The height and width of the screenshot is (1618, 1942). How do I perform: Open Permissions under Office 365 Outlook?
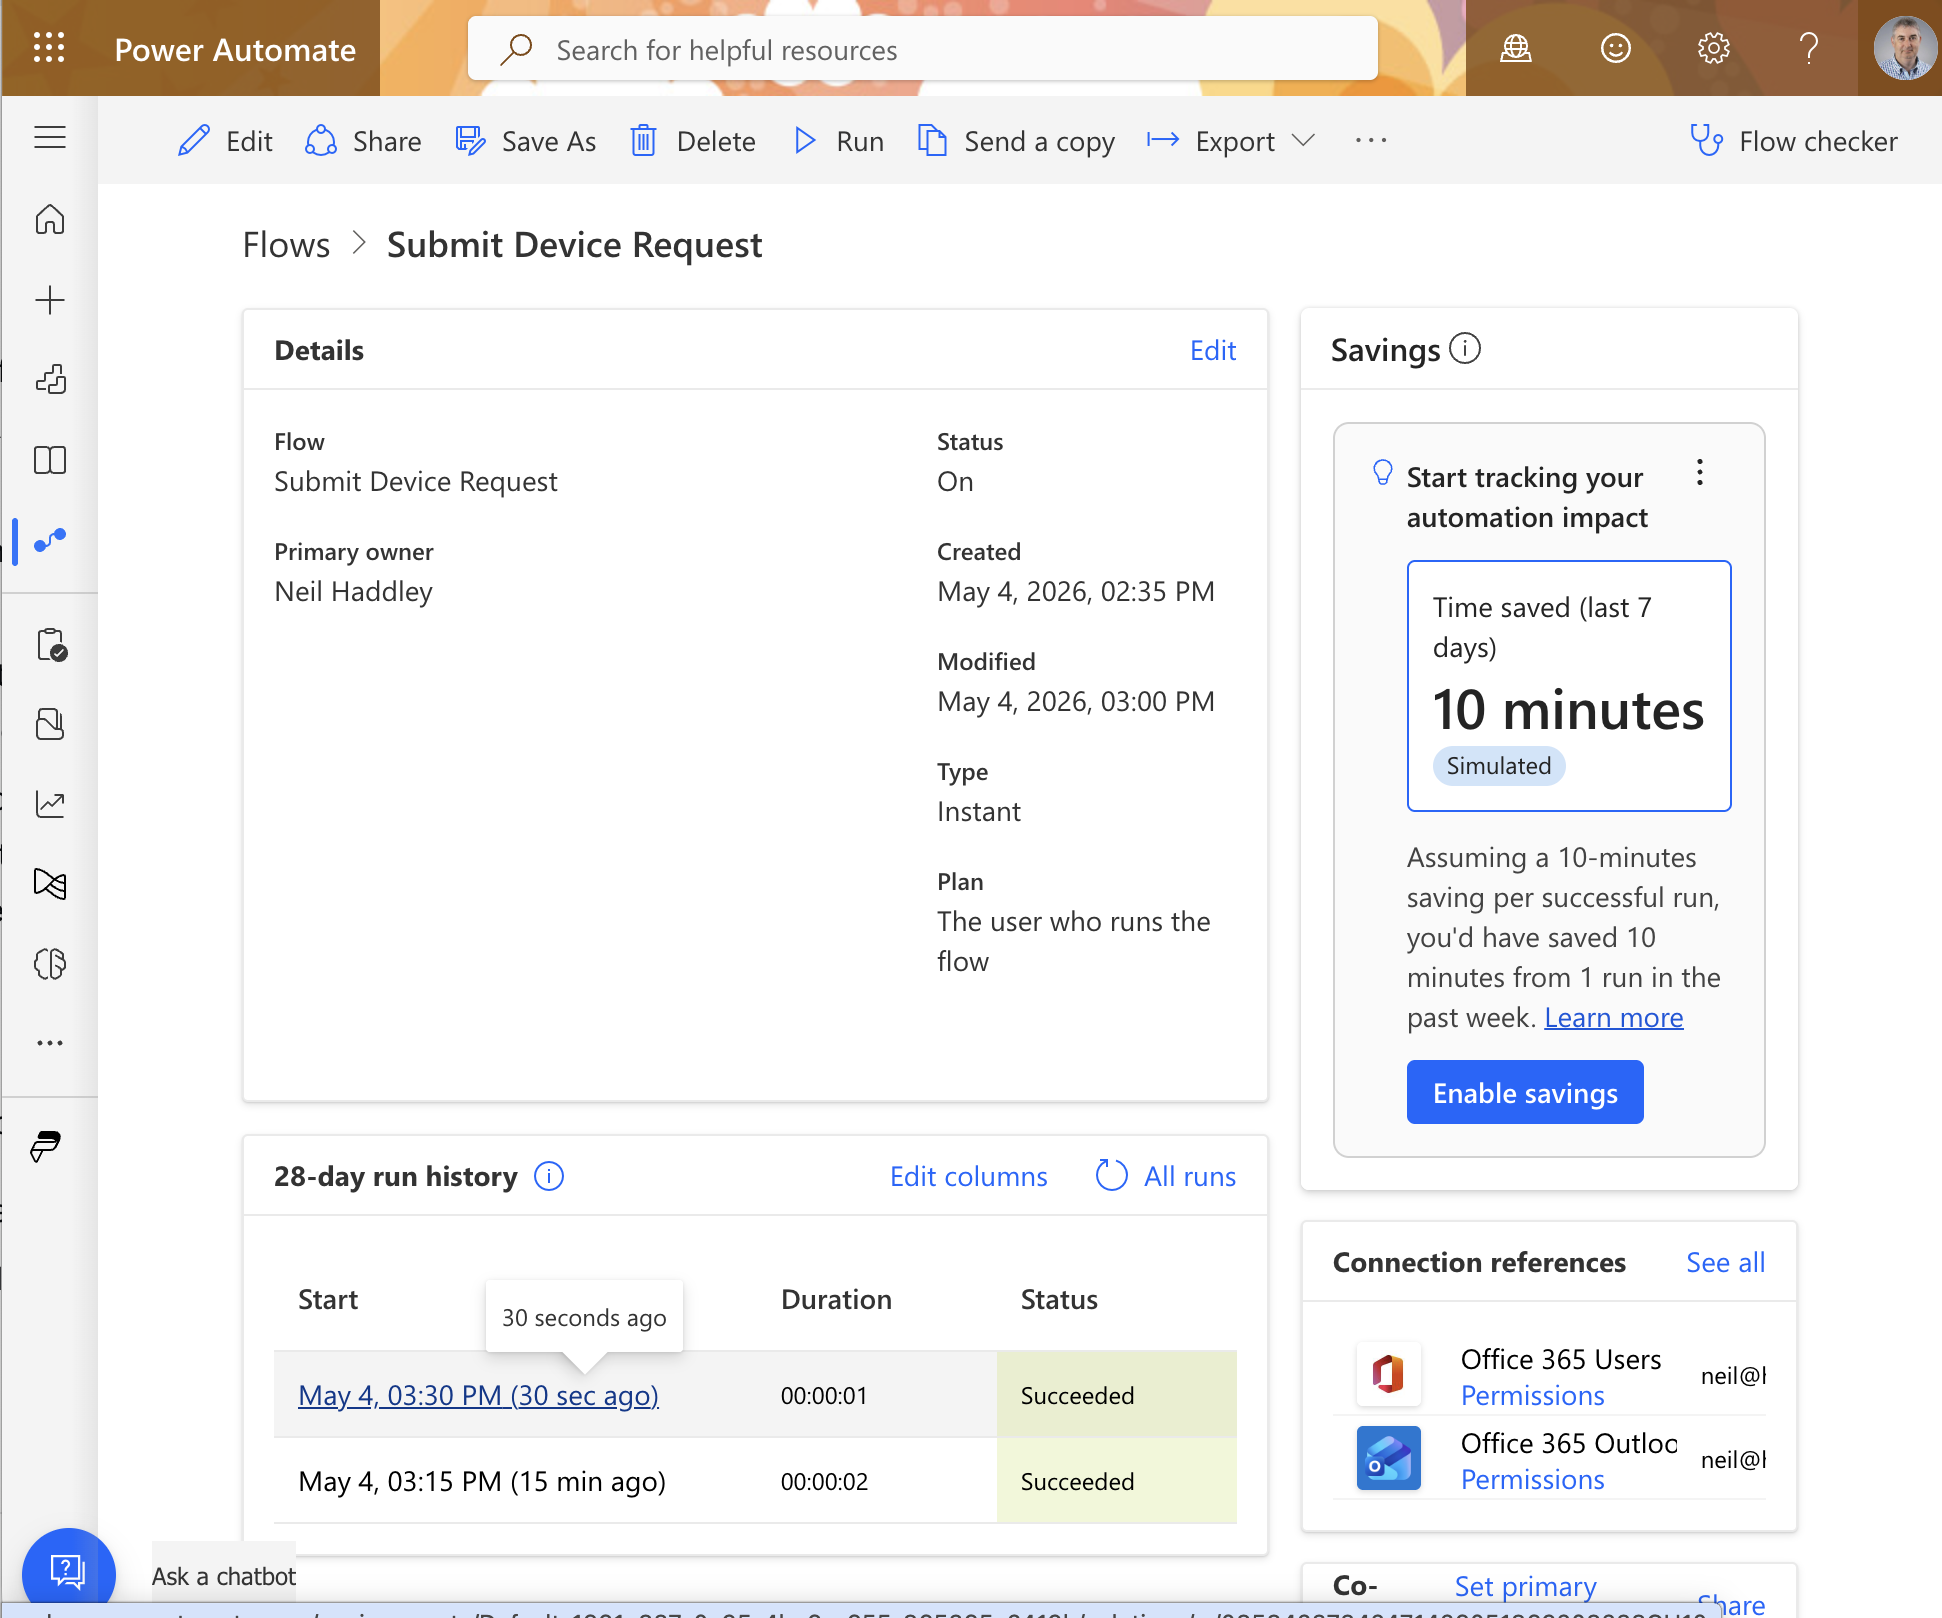pyautogui.click(x=1532, y=1479)
